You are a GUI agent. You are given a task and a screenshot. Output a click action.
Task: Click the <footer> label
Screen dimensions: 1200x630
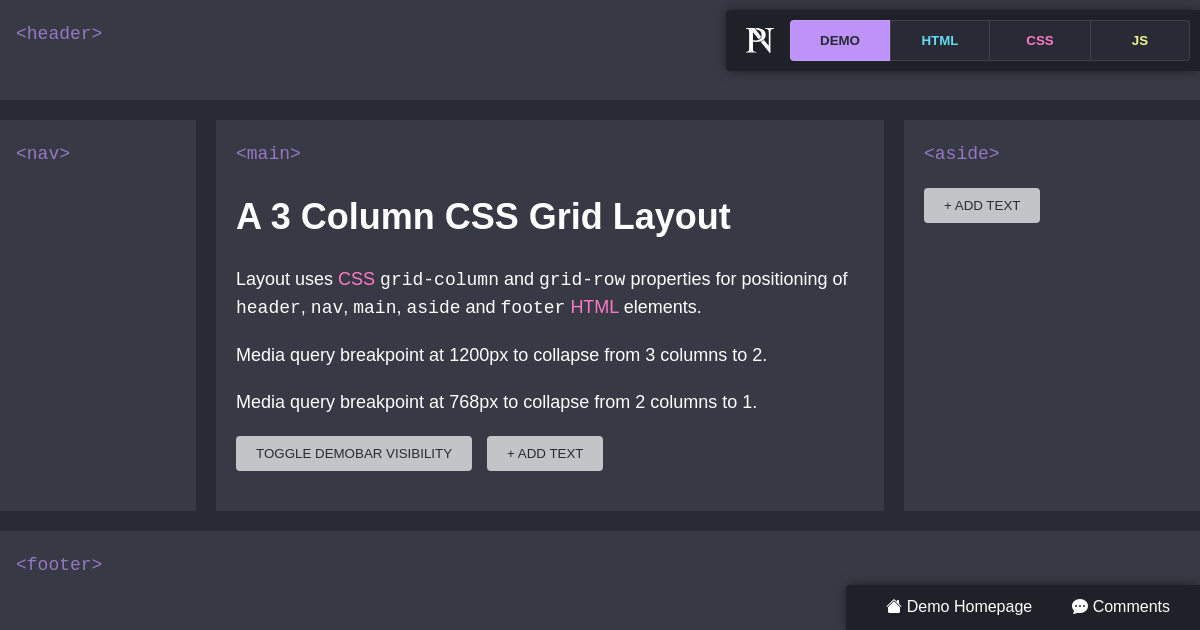pyautogui.click(x=59, y=564)
